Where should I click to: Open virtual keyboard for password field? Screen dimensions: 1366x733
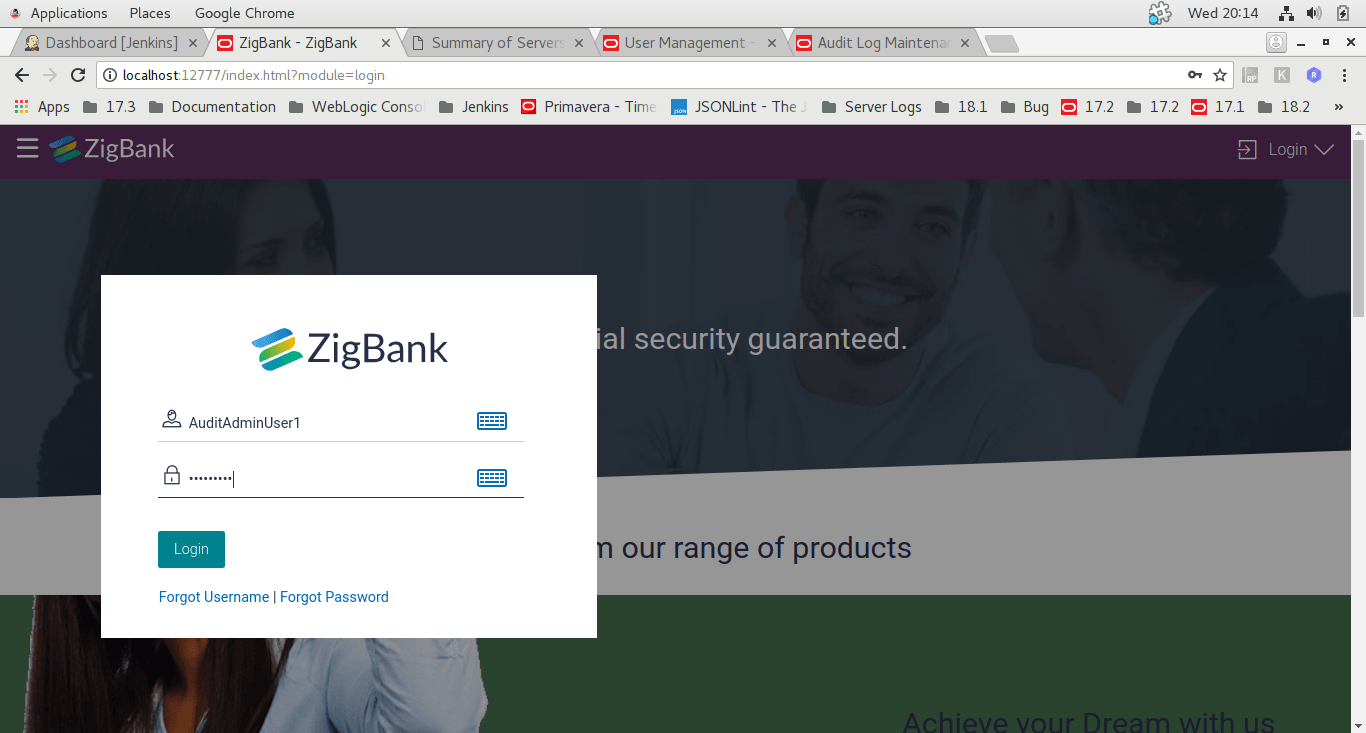pos(492,478)
